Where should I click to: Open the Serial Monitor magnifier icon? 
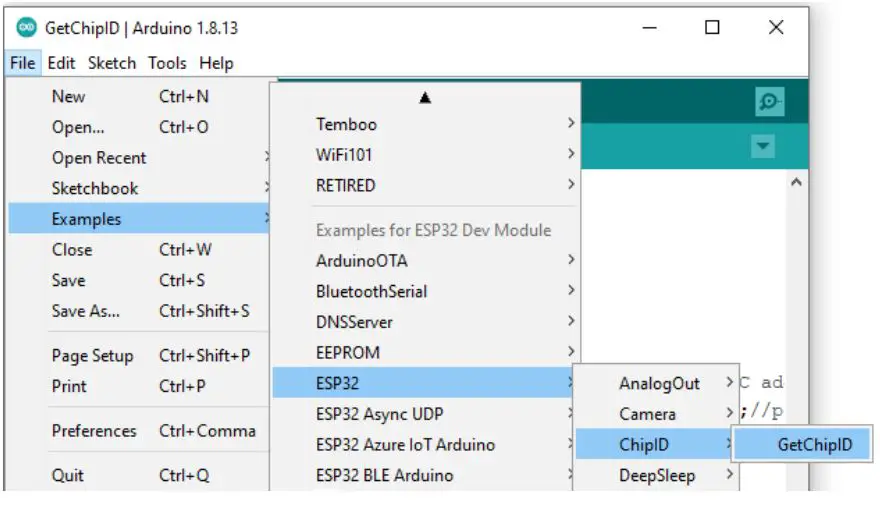(x=769, y=101)
